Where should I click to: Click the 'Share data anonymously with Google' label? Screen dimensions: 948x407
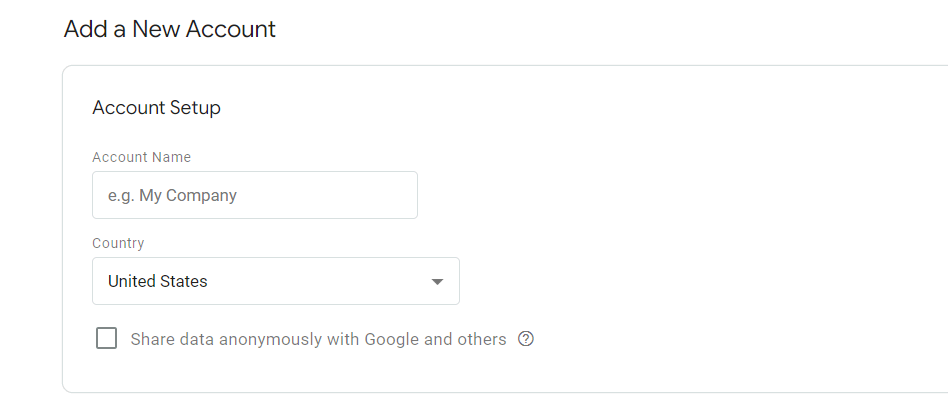tap(318, 339)
